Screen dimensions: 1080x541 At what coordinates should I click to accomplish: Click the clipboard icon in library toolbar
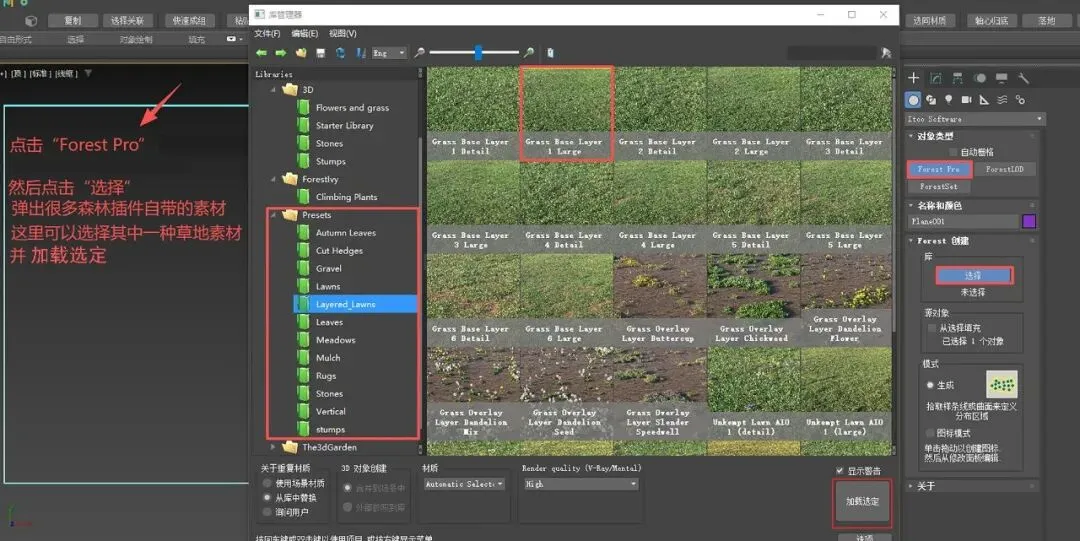[550, 52]
